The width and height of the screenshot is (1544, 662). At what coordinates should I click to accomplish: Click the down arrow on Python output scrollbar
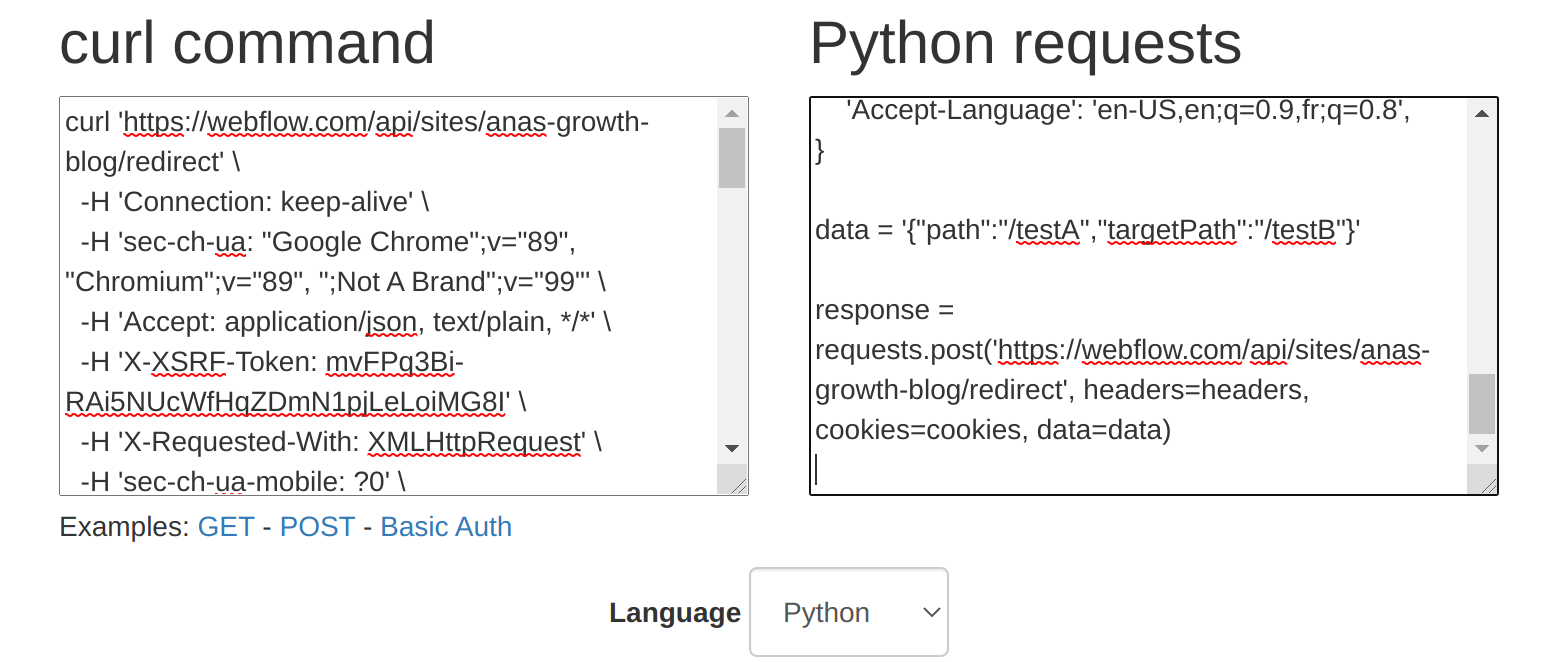click(x=1481, y=447)
